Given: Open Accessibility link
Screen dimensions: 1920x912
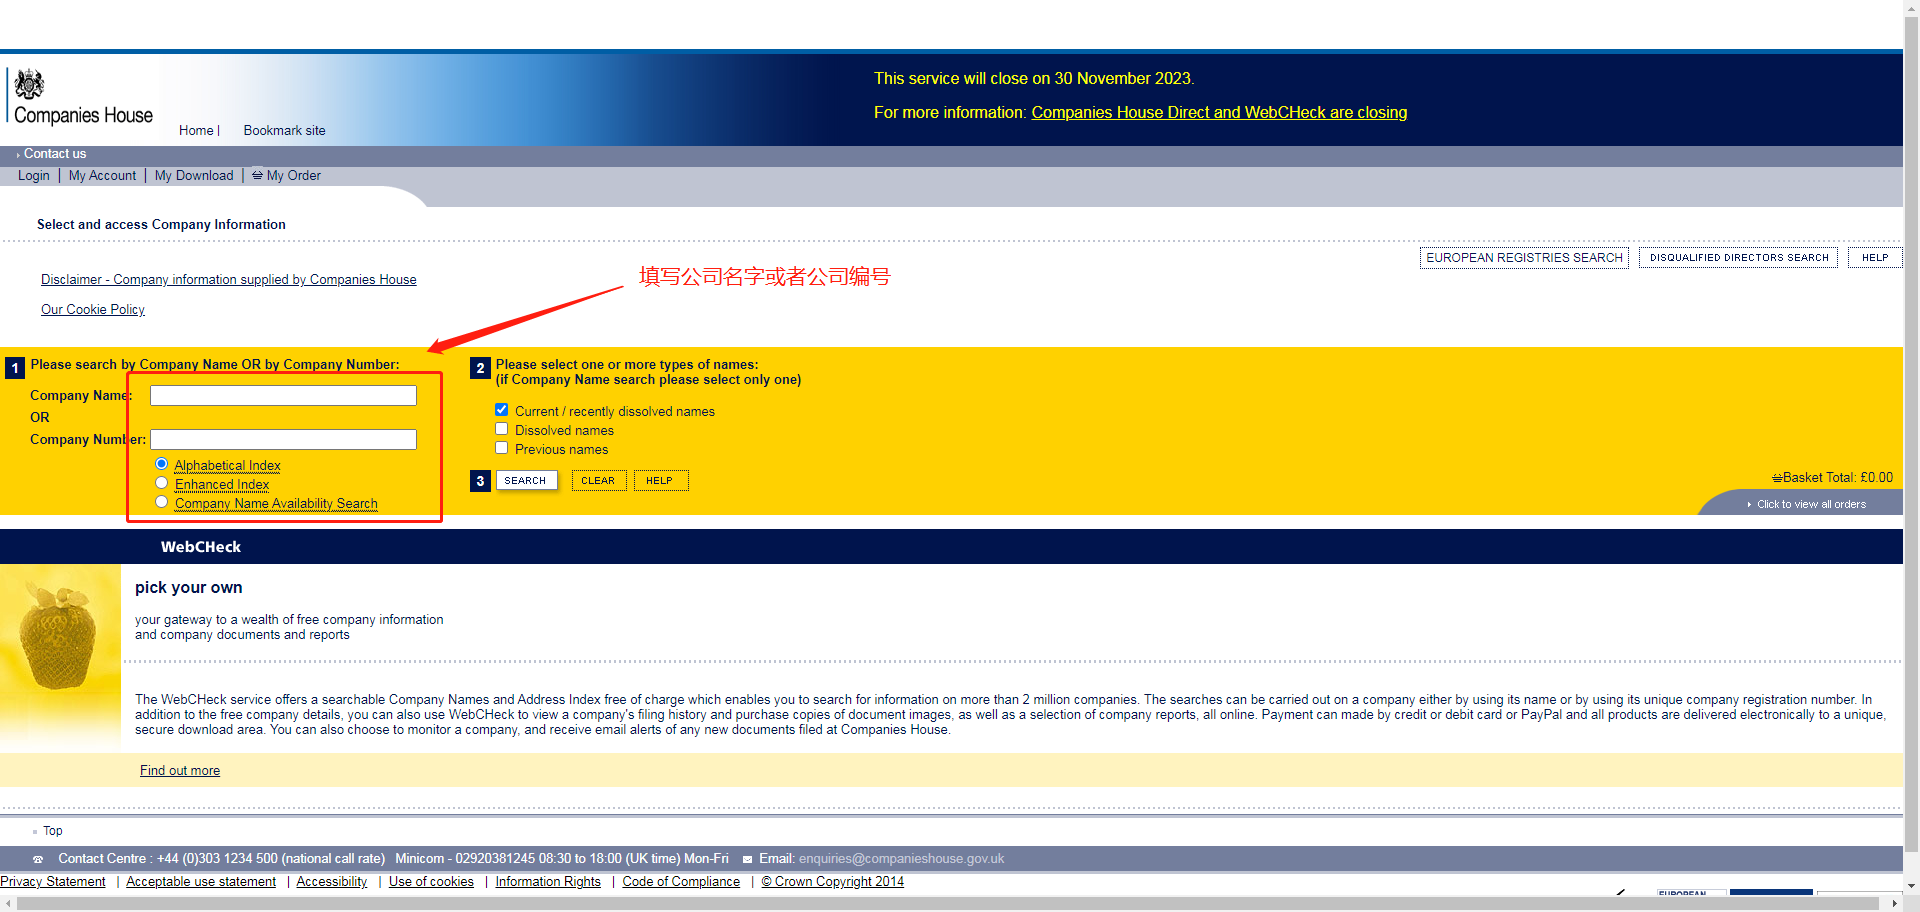Looking at the screenshot, I should (332, 882).
